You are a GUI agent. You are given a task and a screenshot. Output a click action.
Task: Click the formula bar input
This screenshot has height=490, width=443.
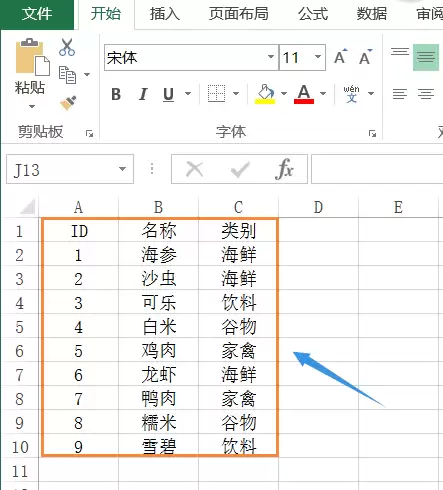pos(377,169)
